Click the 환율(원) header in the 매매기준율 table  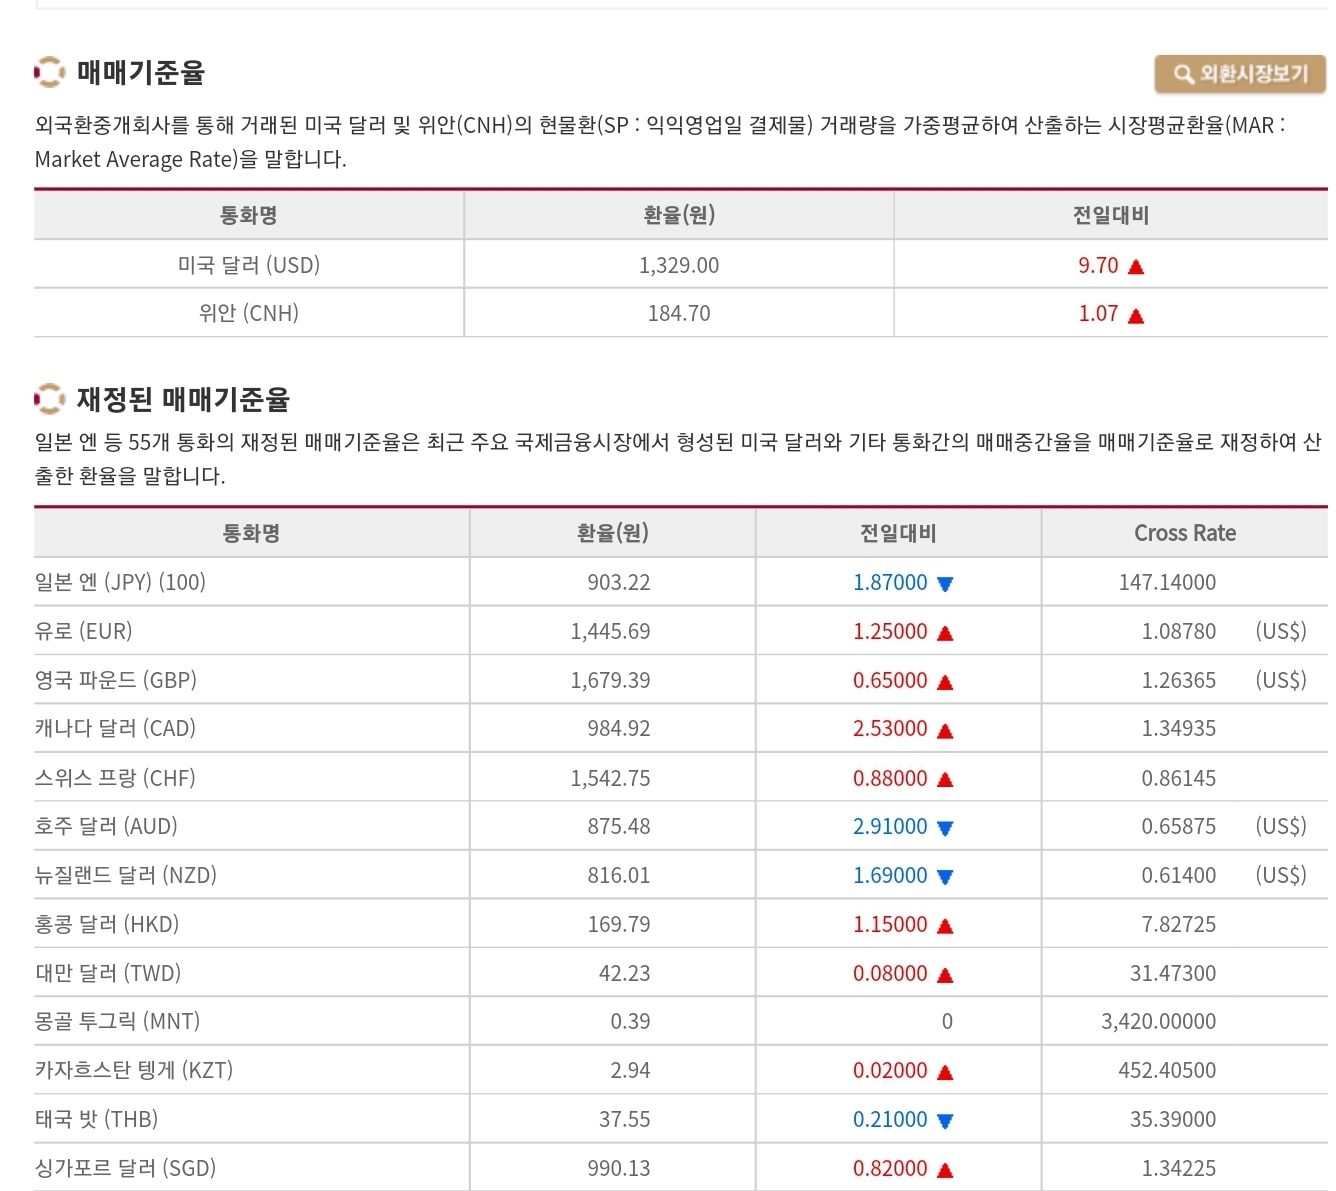point(679,215)
